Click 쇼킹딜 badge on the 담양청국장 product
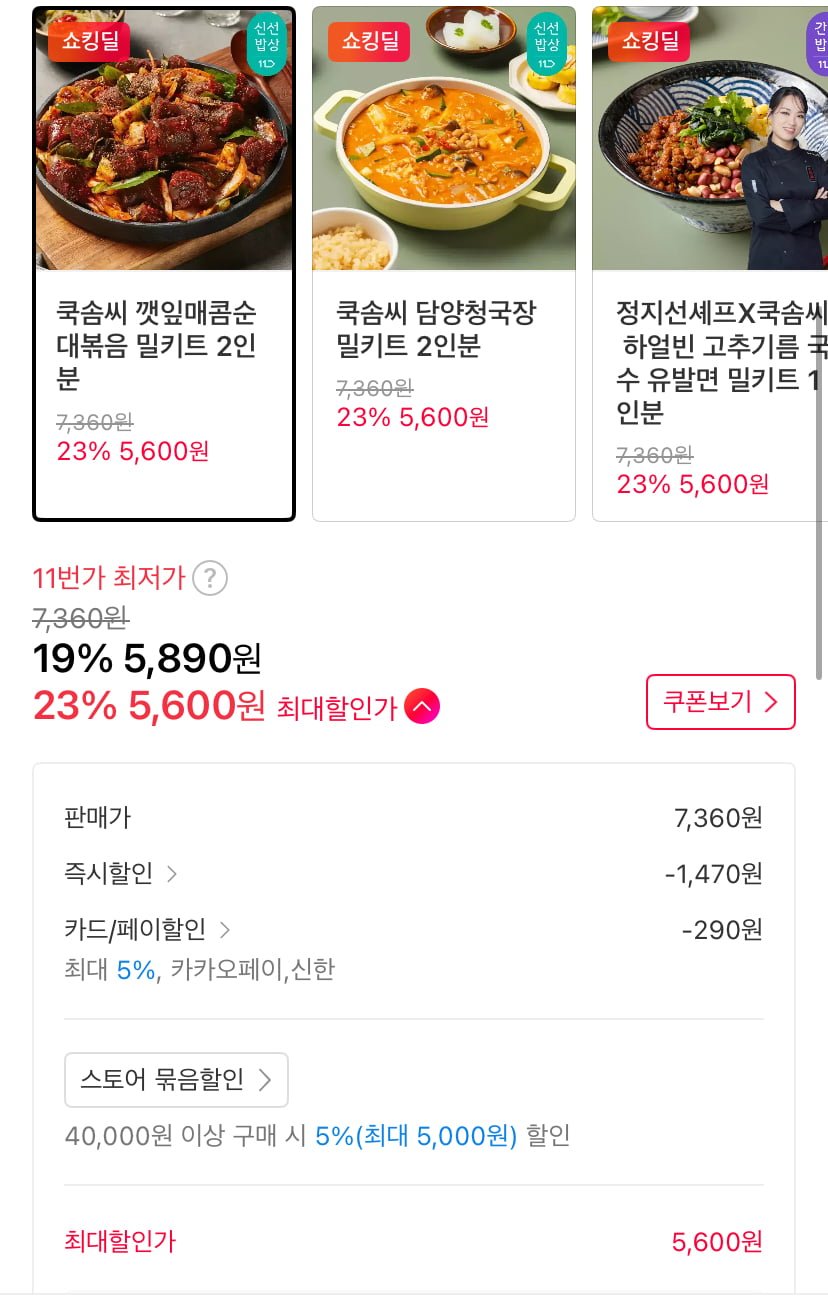828x1296 pixels. tap(369, 41)
